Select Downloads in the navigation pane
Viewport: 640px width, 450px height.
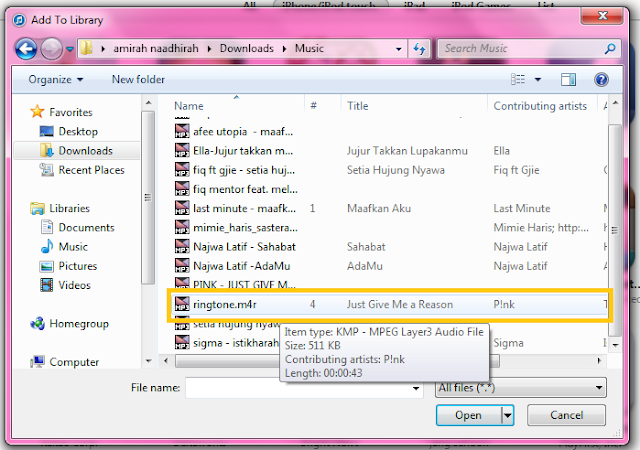point(85,151)
